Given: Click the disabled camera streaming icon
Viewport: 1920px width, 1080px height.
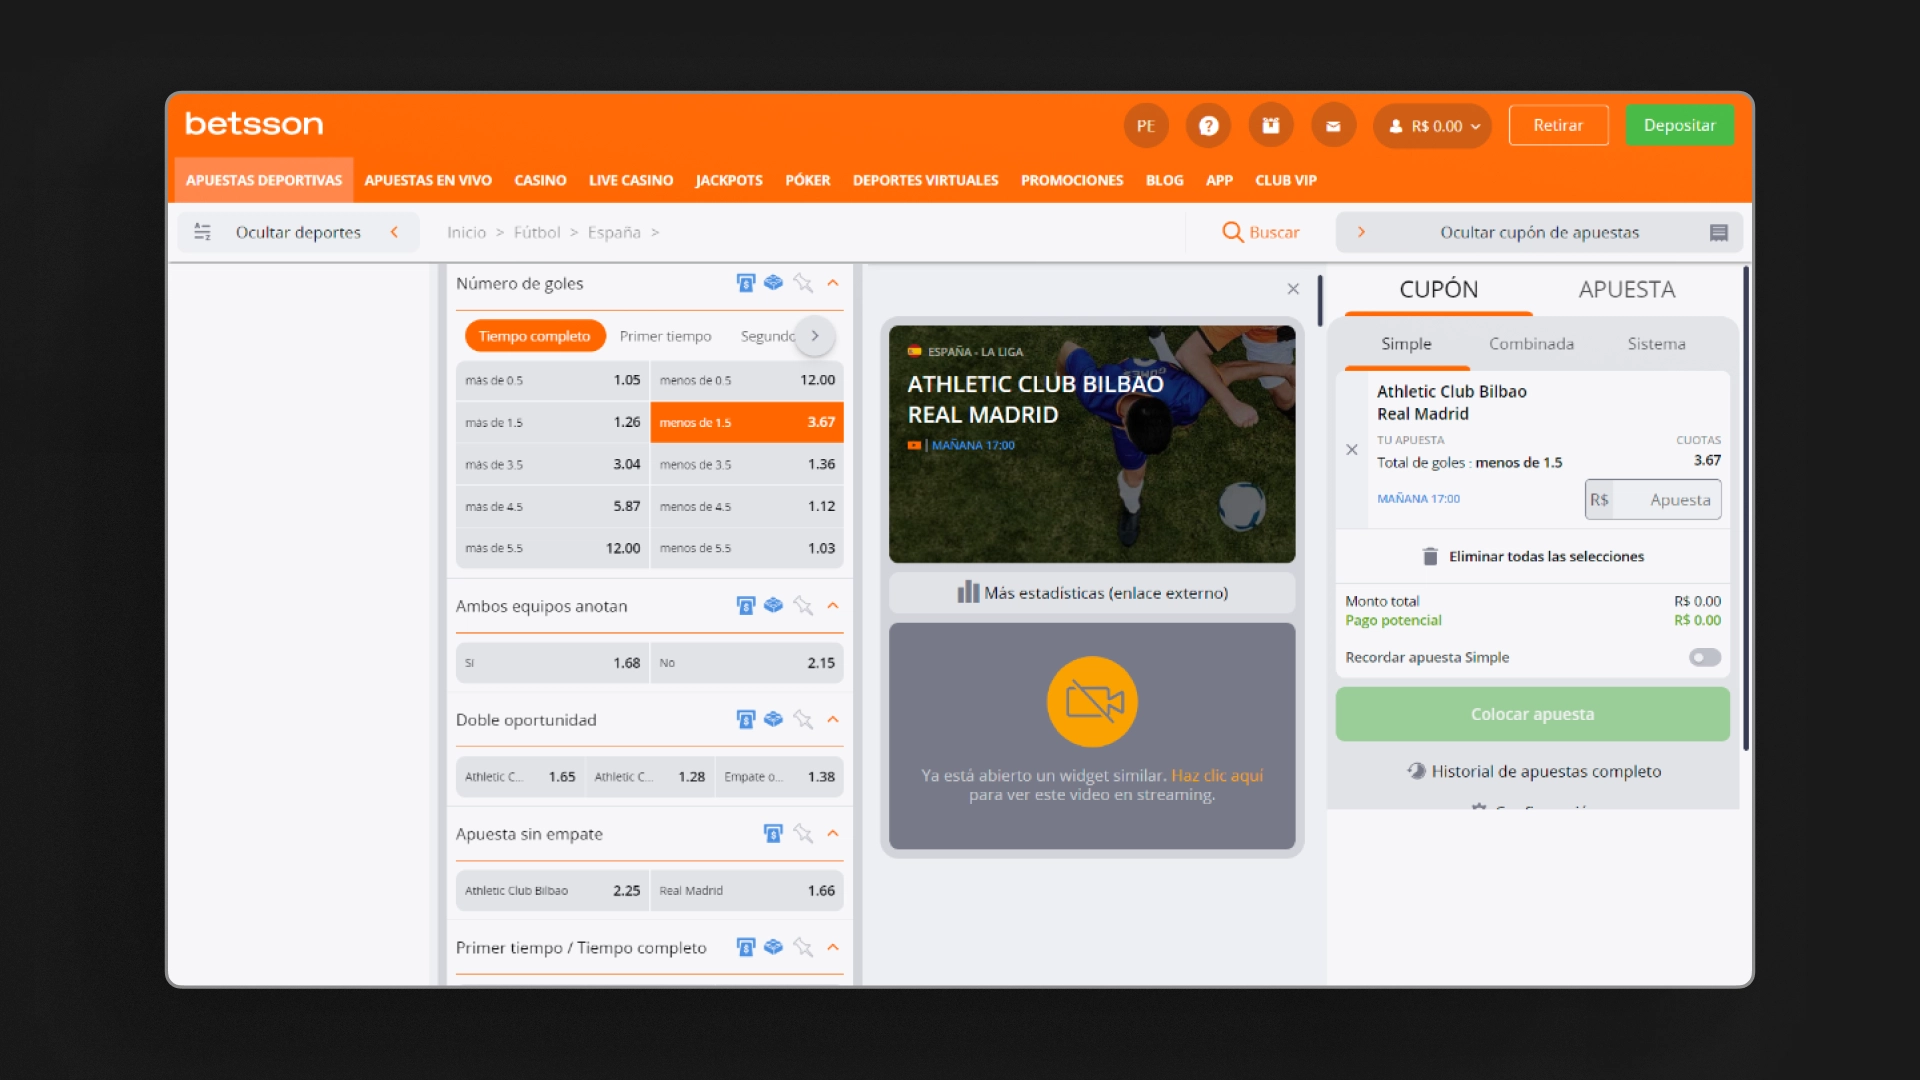Looking at the screenshot, I should tap(1092, 702).
